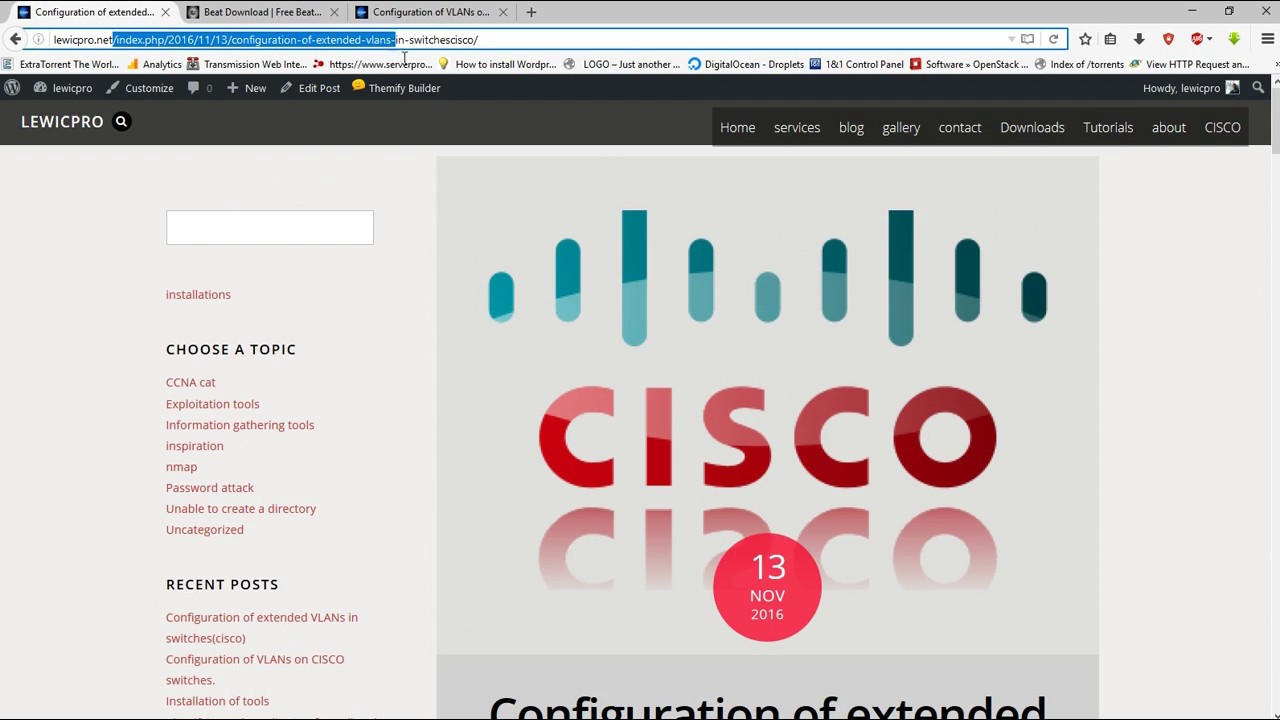The image size is (1280, 720).
Task: Open the Firefox hamburger menu
Action: 1267,39
